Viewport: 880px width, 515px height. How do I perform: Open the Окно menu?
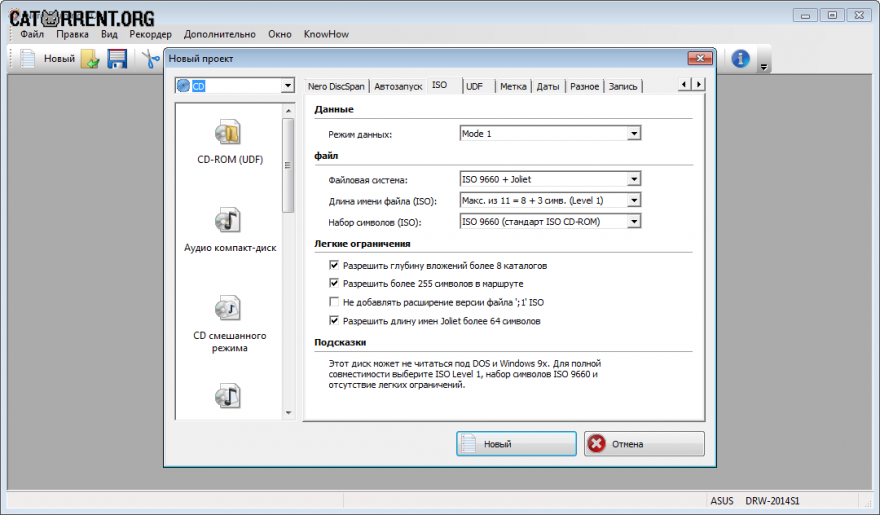coord(279,34)
